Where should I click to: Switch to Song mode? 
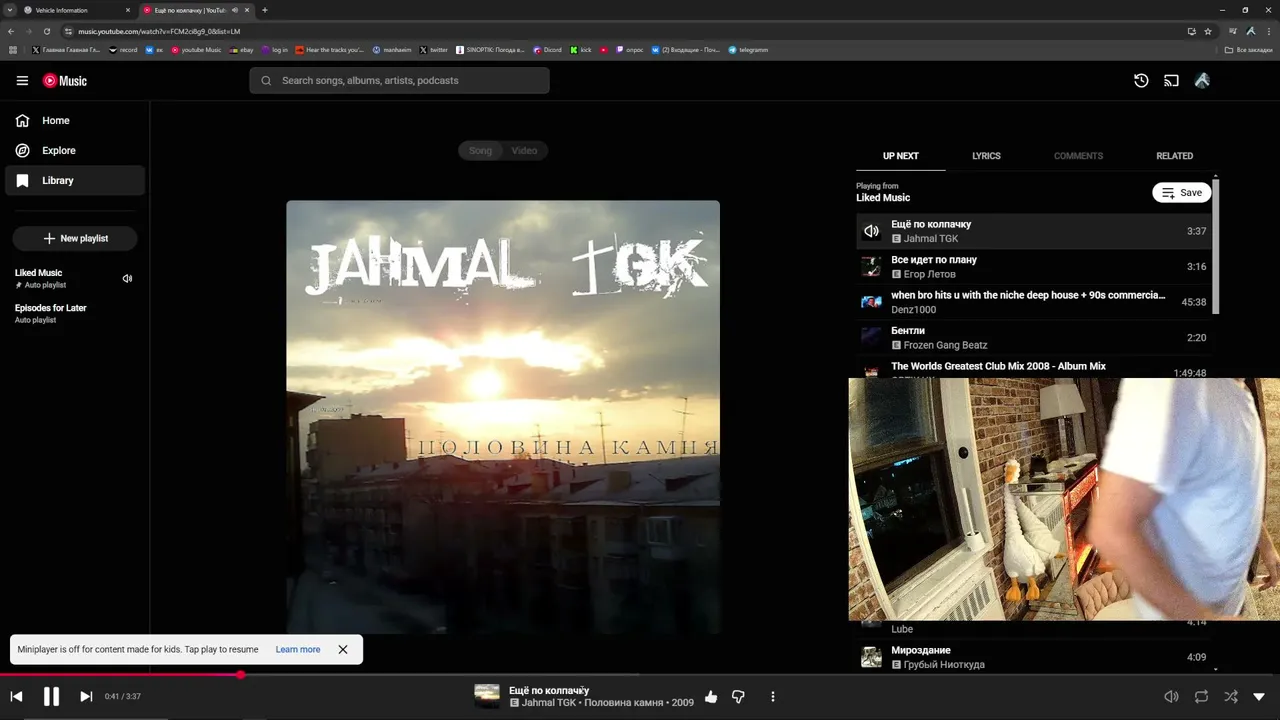pos(481,151)
